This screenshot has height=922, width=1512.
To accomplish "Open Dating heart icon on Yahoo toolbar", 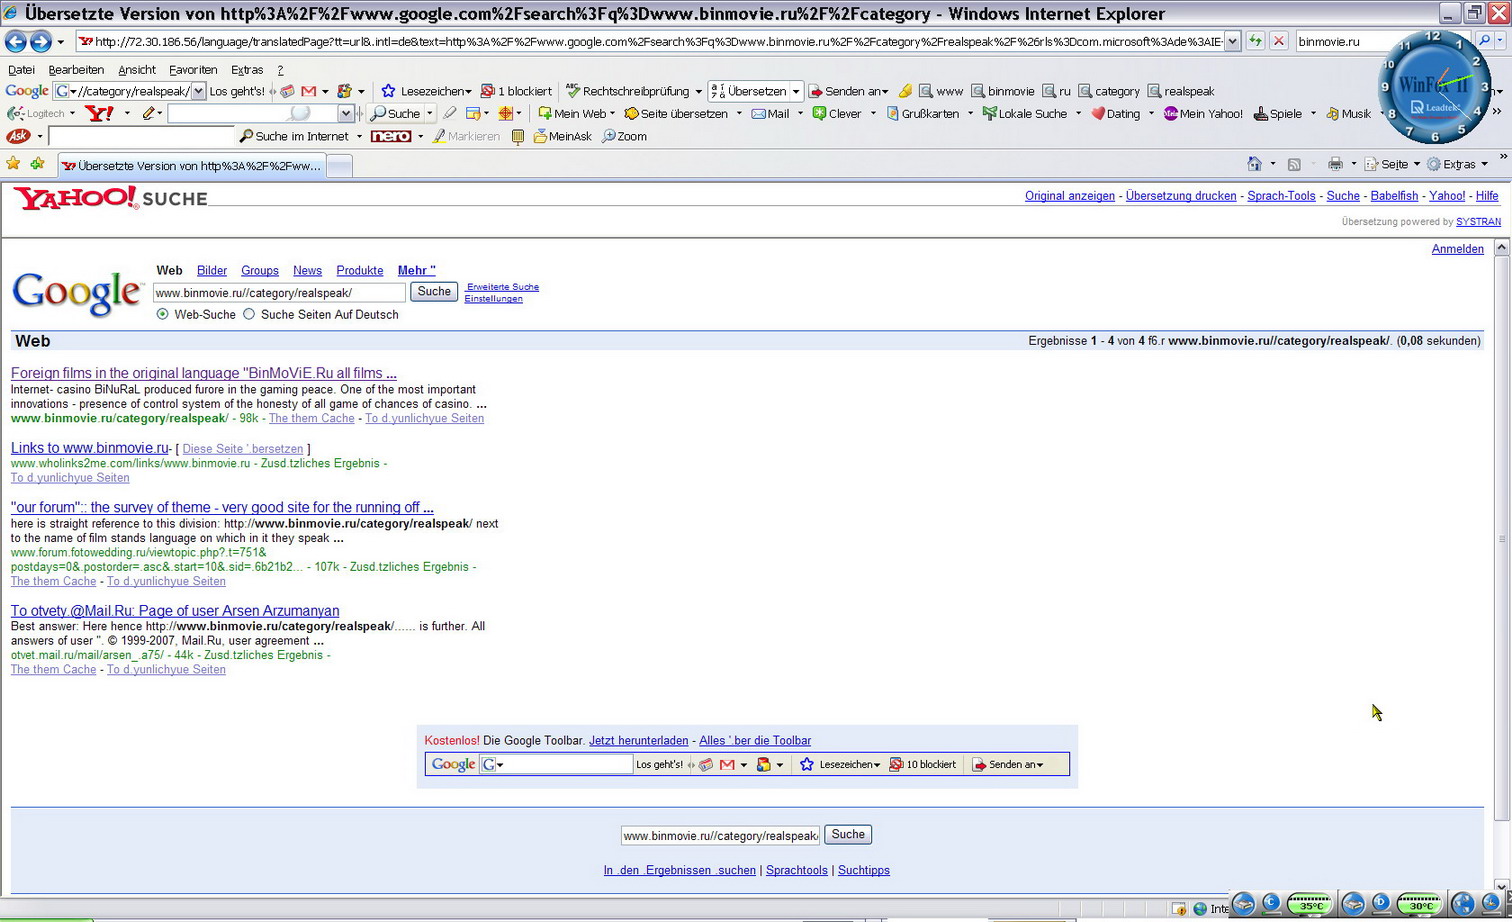I will (x=1115, y=113).
